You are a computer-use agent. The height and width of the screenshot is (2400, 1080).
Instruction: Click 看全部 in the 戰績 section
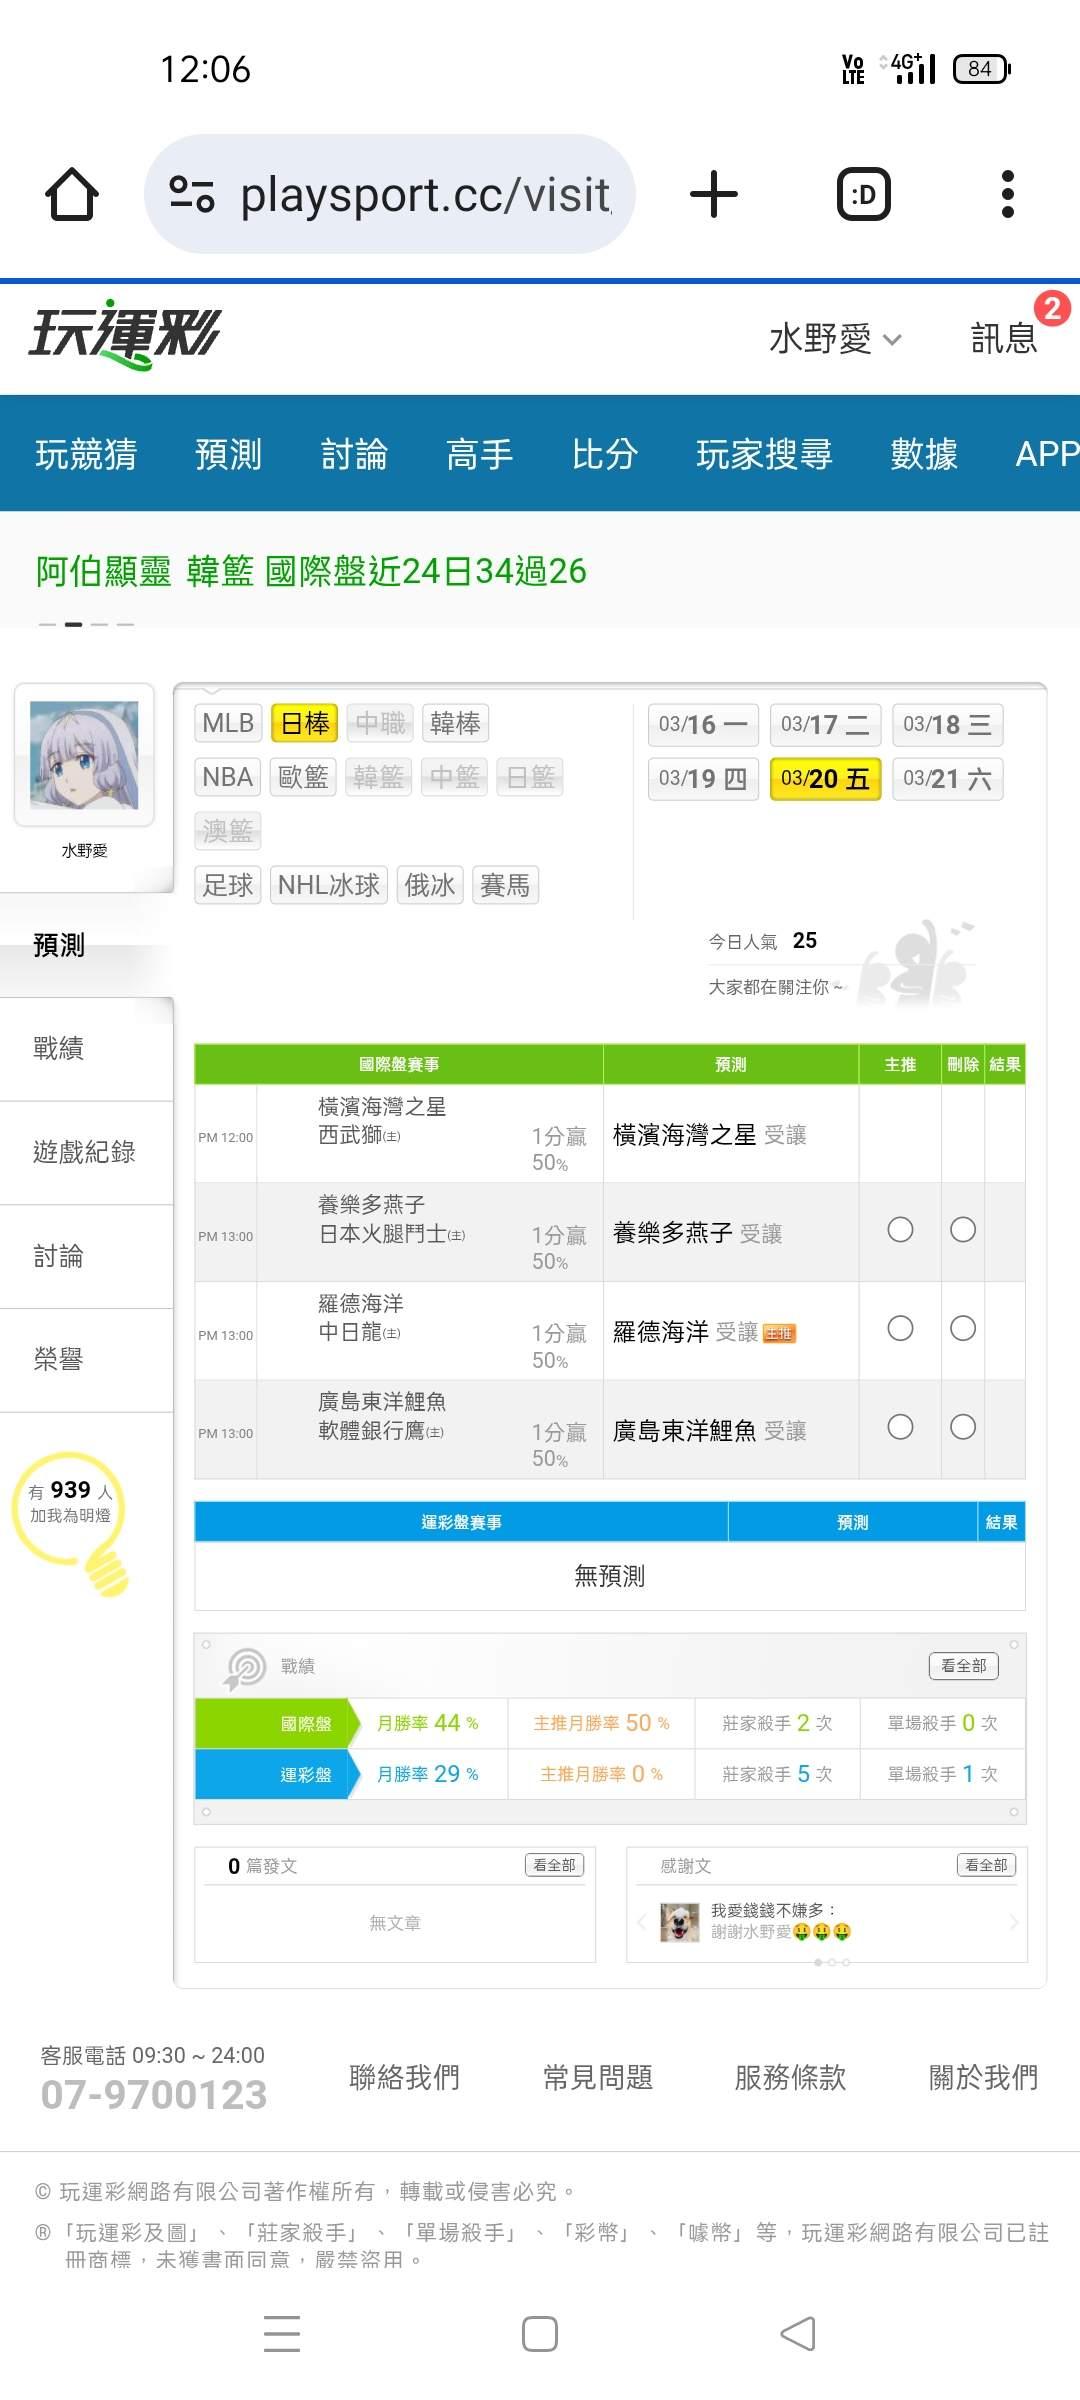coord(964,1666)
